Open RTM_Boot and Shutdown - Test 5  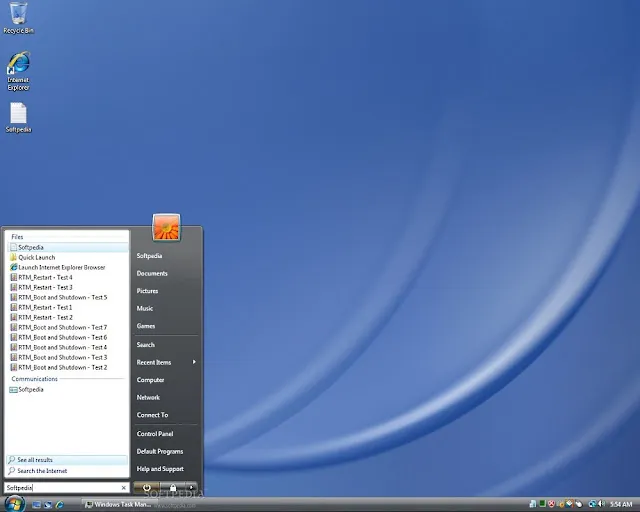click(x=68, y=297)
